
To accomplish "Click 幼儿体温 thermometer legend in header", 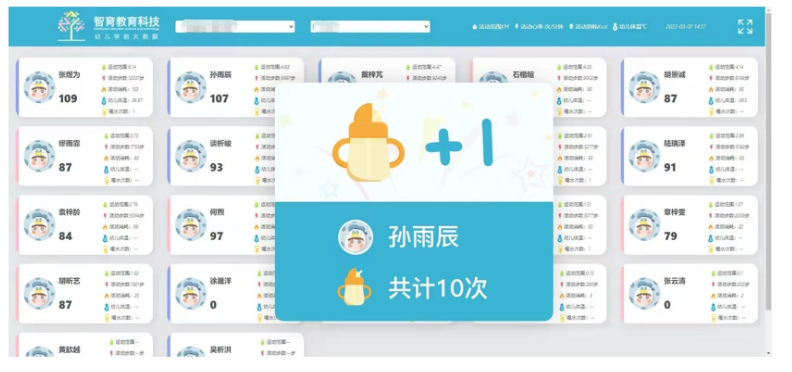I will (629, 27).
